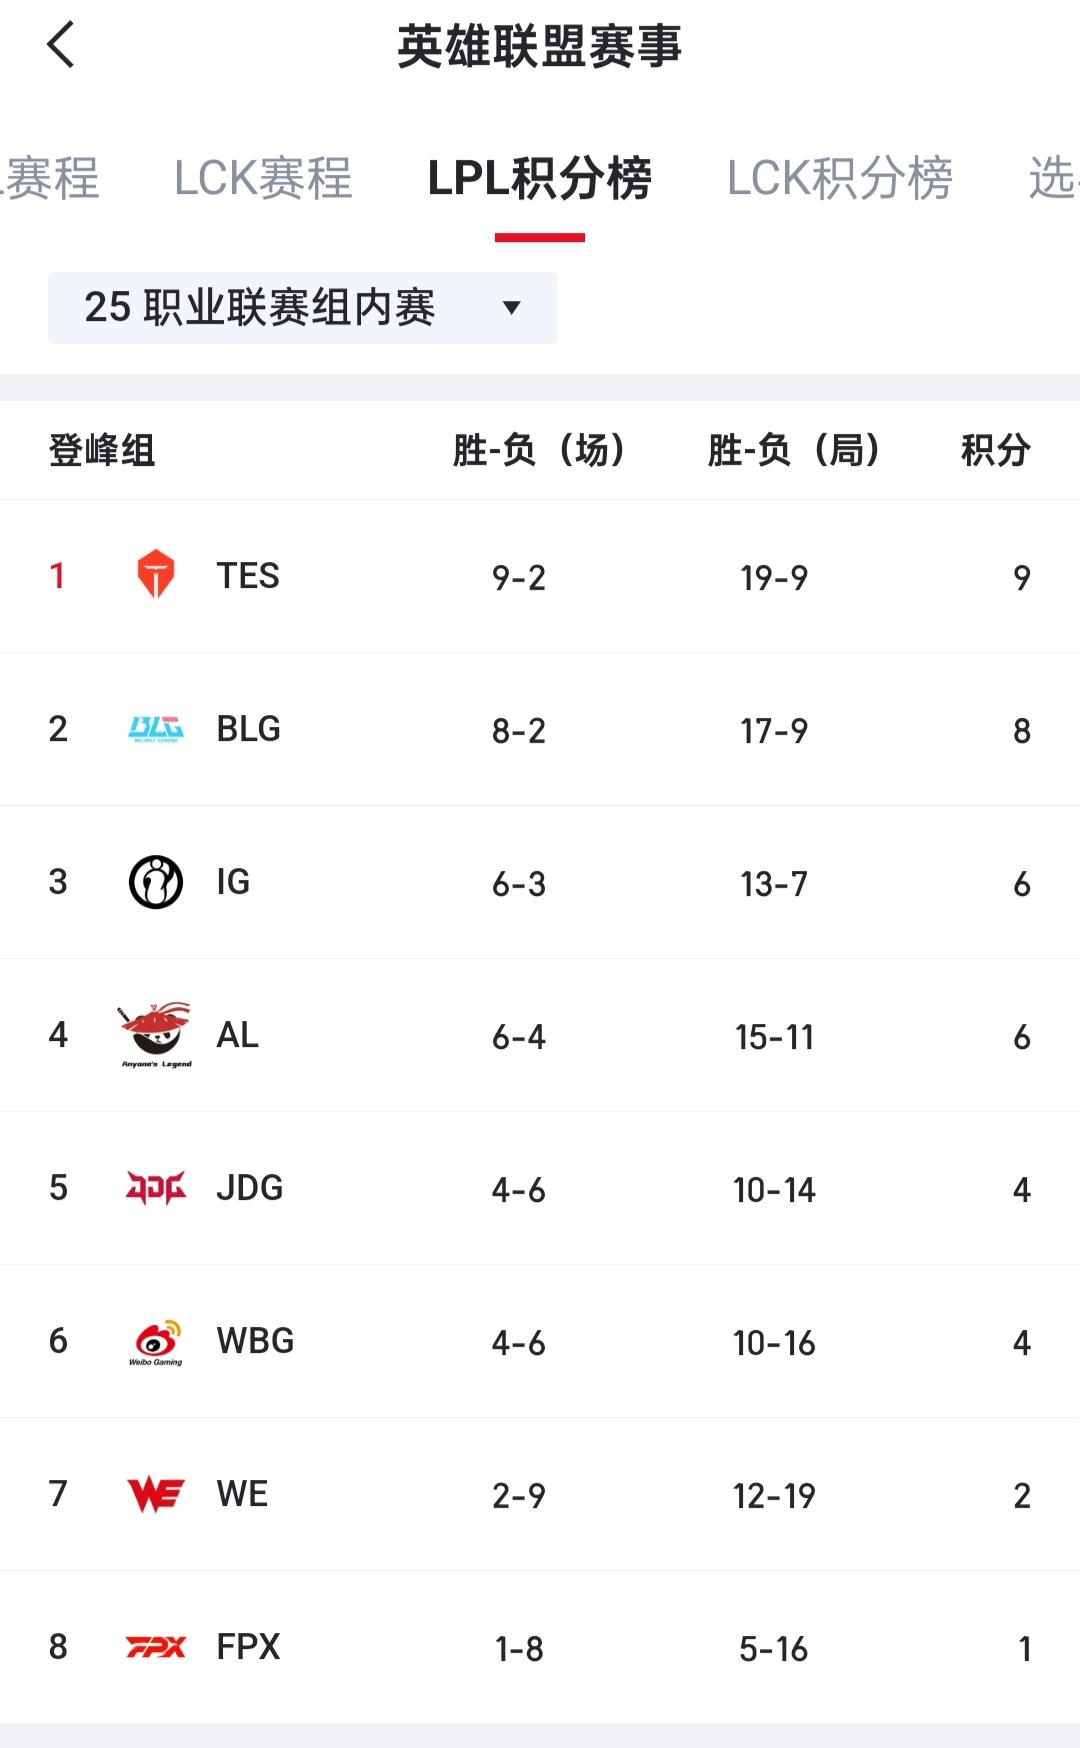
Task: Tap the back arrow icon
Action: click(61, 45)
